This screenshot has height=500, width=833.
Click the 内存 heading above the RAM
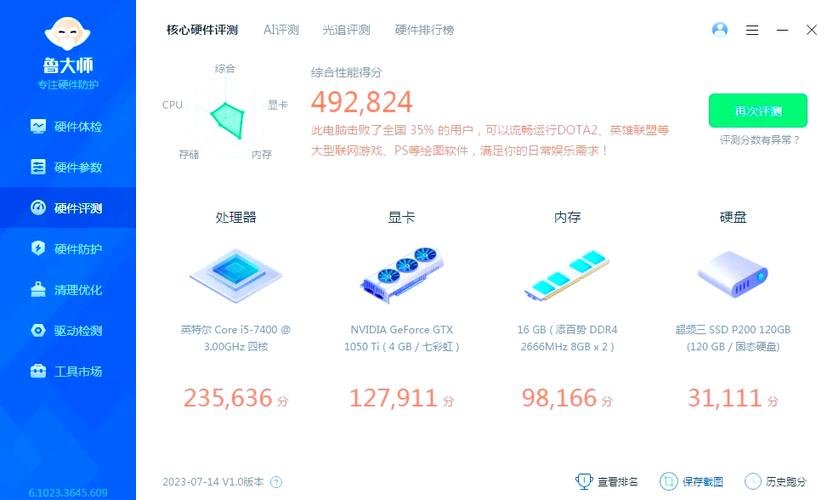(567, 217)
